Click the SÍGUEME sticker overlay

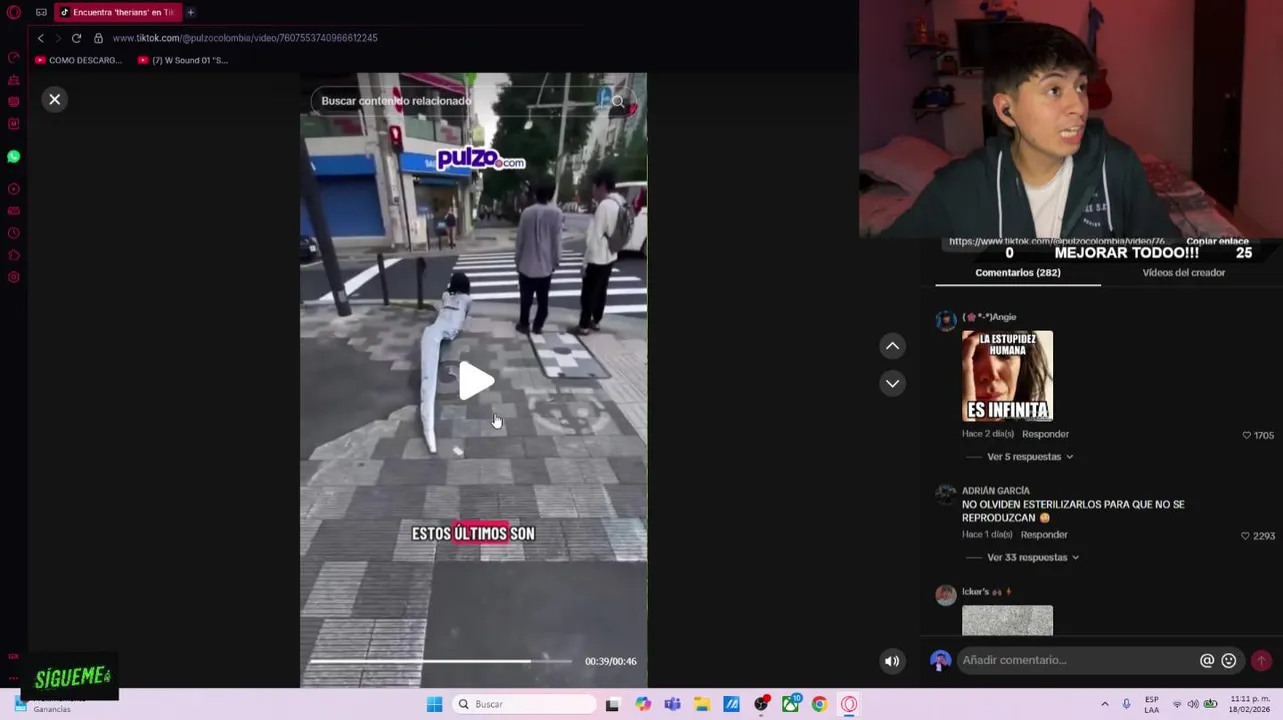click(x=72, y=677)
